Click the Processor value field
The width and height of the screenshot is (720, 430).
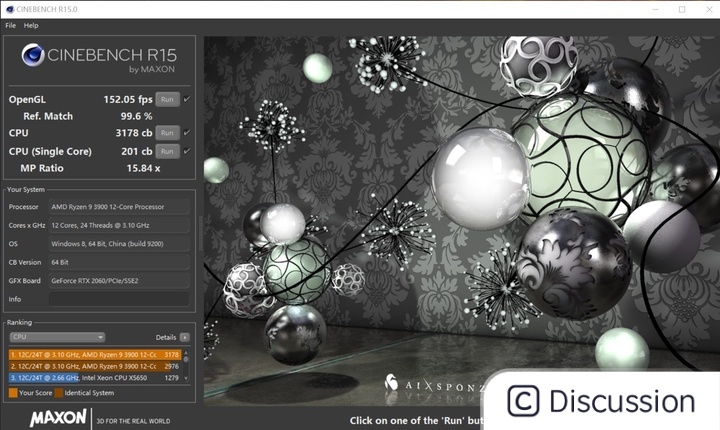[x=119, y=207]
